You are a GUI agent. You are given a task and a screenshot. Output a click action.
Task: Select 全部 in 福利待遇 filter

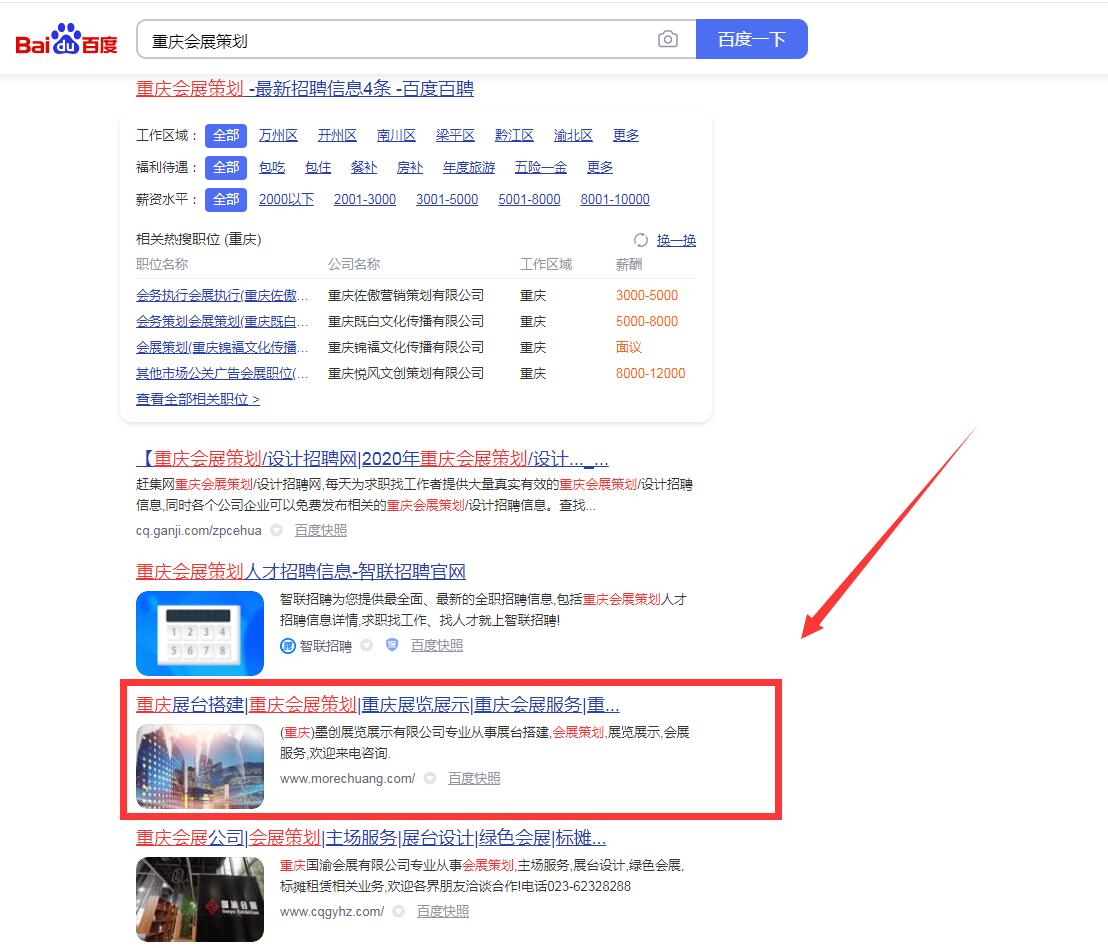click(226, 167)
